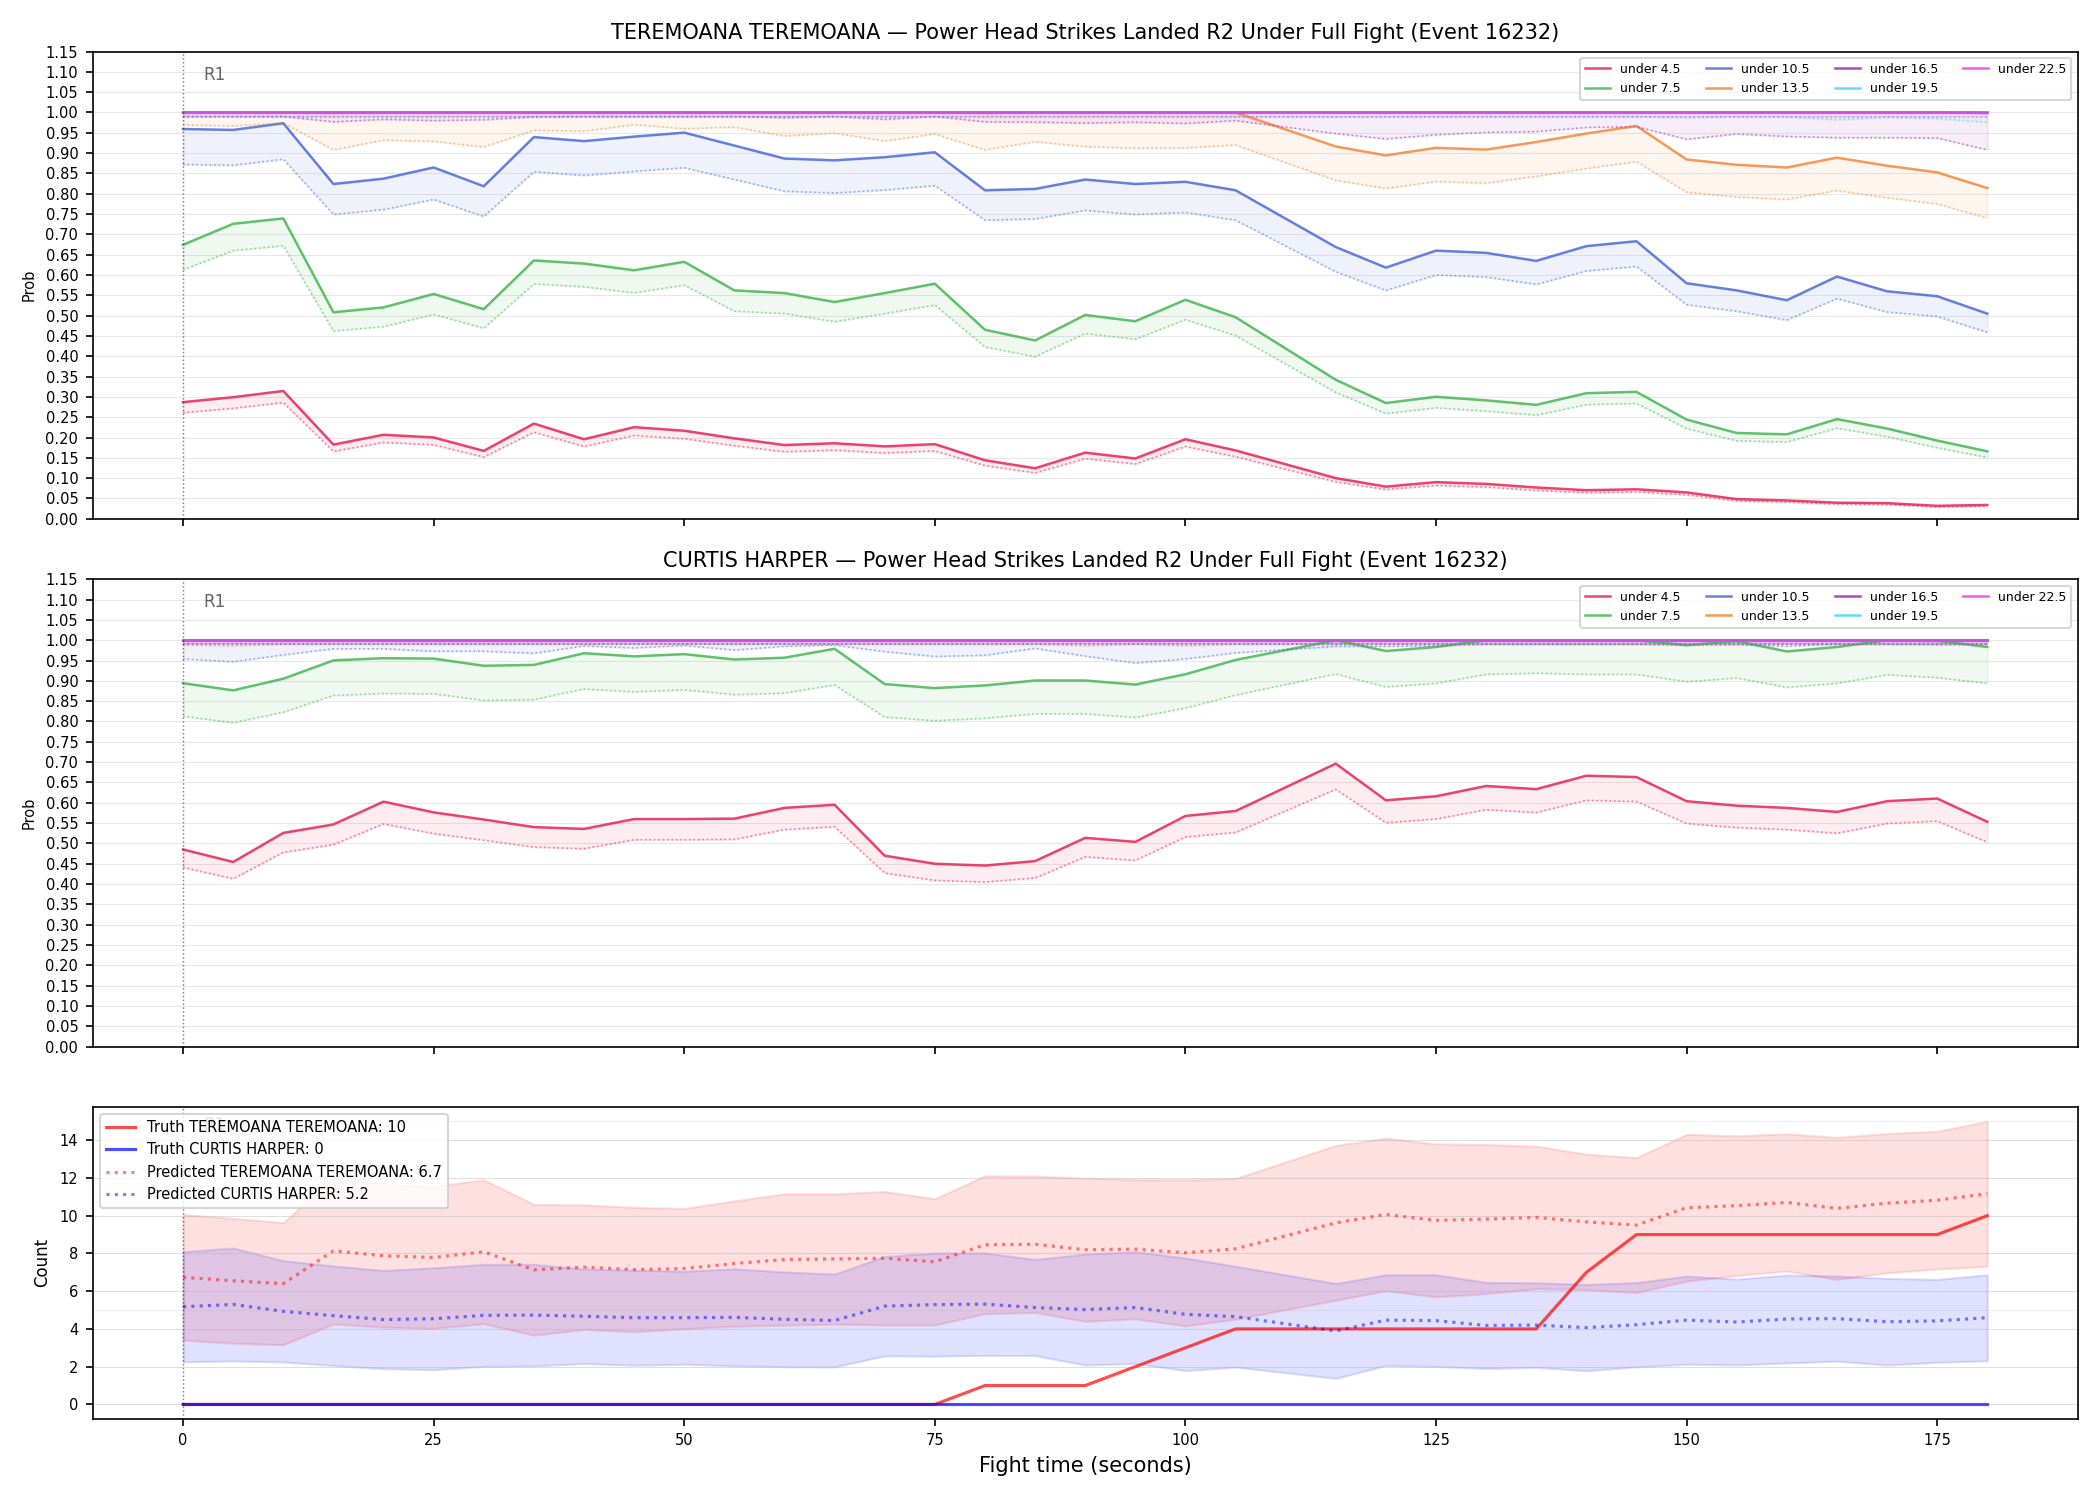Click the CURTIS HARPER chart title
This screenshot has height=1500, width=2100.
coord(1084,560)
